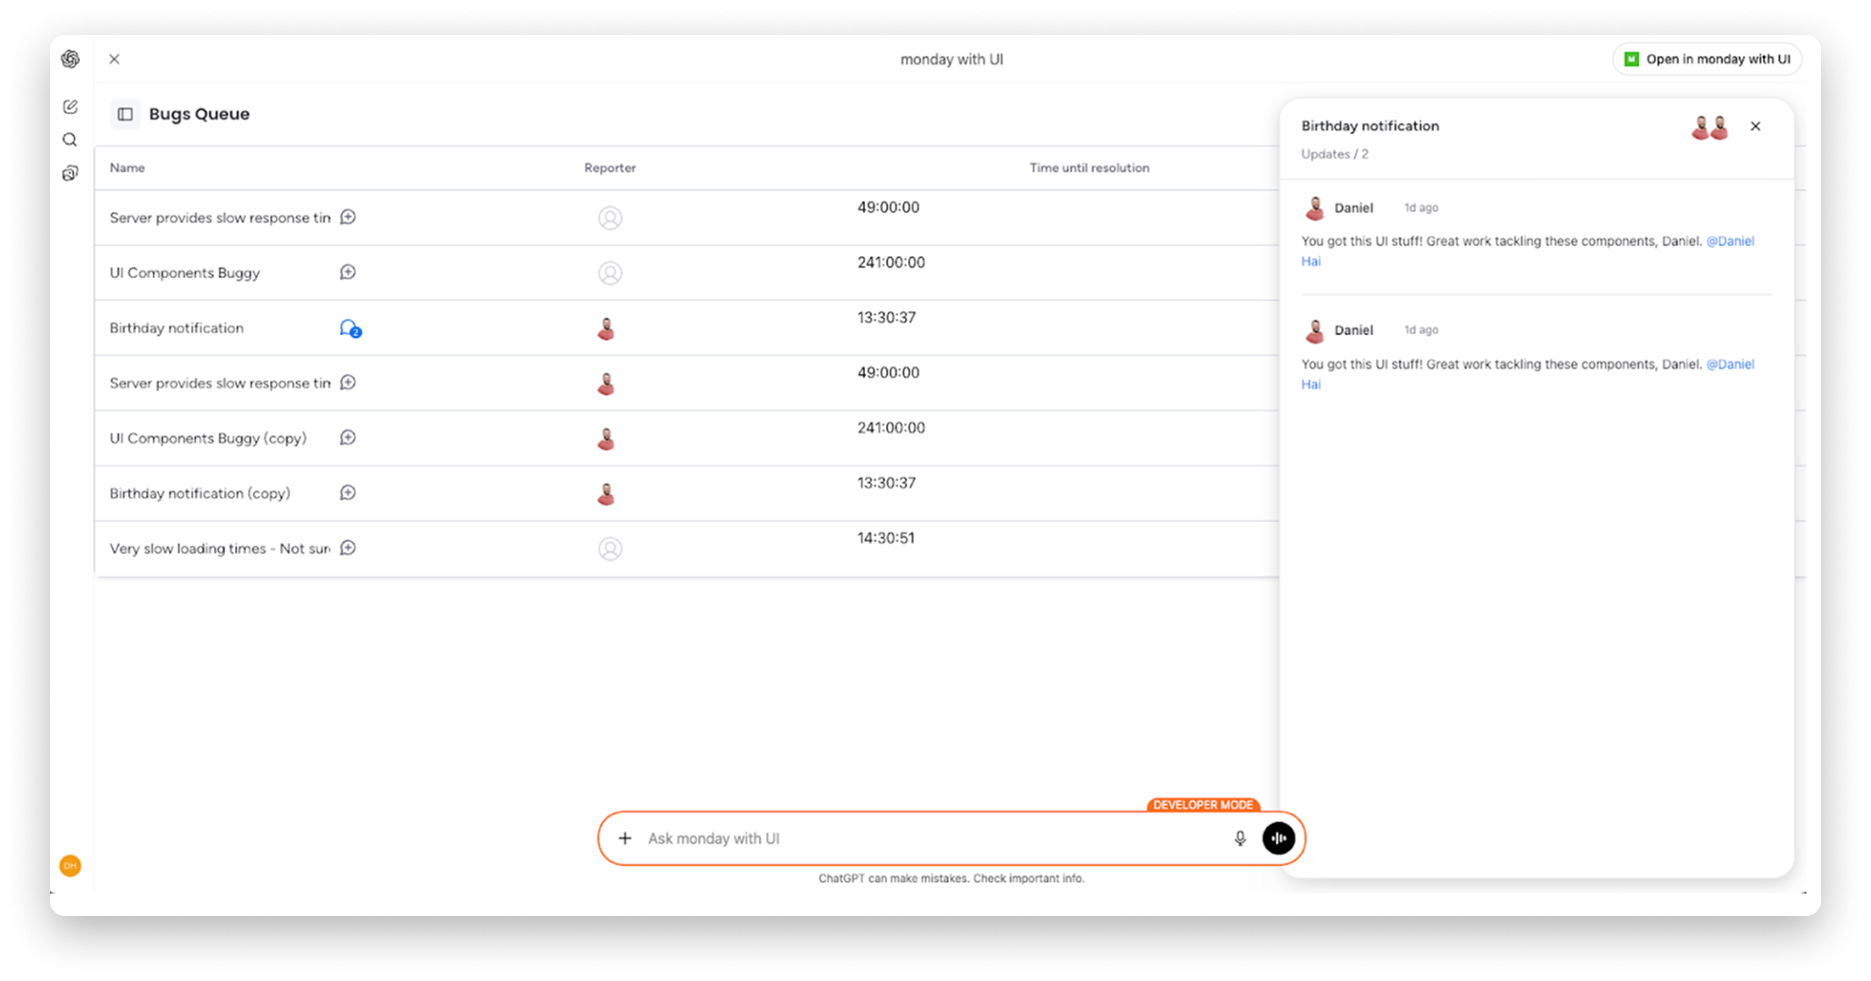Screen dimensions: 1871x981
Task: Add an update on UI Components Buggy (copy)
Action: pyautogui.click(x=348, y=437)
